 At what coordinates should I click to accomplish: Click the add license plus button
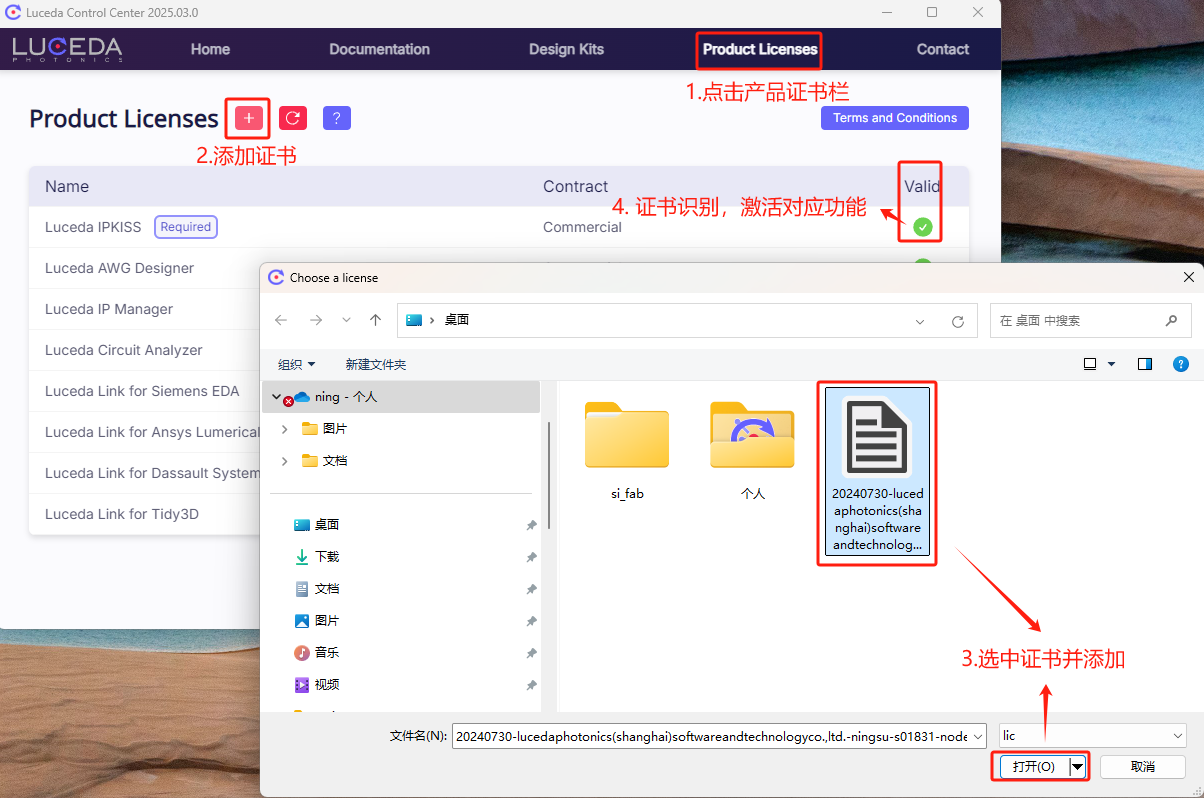pos(249,119)
